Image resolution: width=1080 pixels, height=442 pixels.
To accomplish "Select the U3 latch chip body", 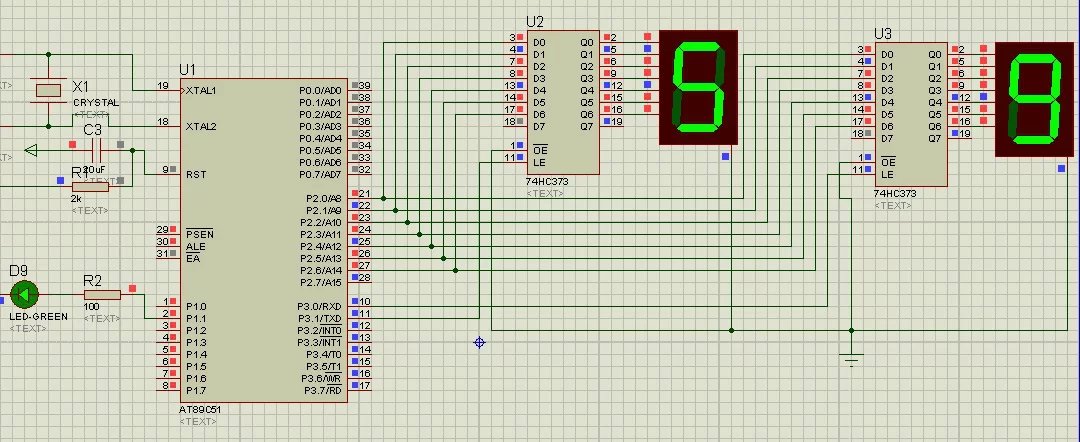I will click(911, 115).
